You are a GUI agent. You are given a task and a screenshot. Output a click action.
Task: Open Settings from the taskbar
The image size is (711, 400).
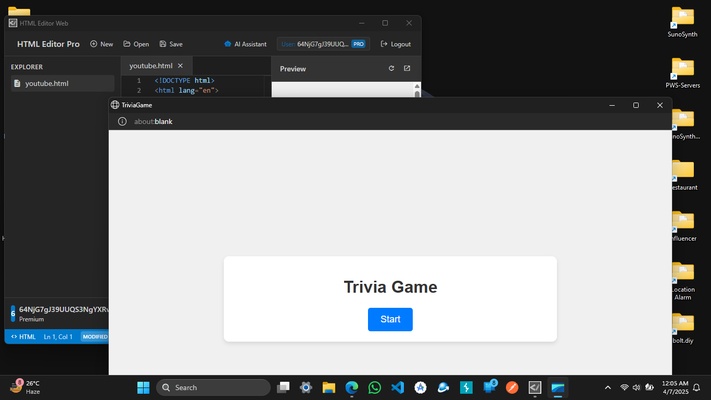pyautogui.click(x=306, y=387)
